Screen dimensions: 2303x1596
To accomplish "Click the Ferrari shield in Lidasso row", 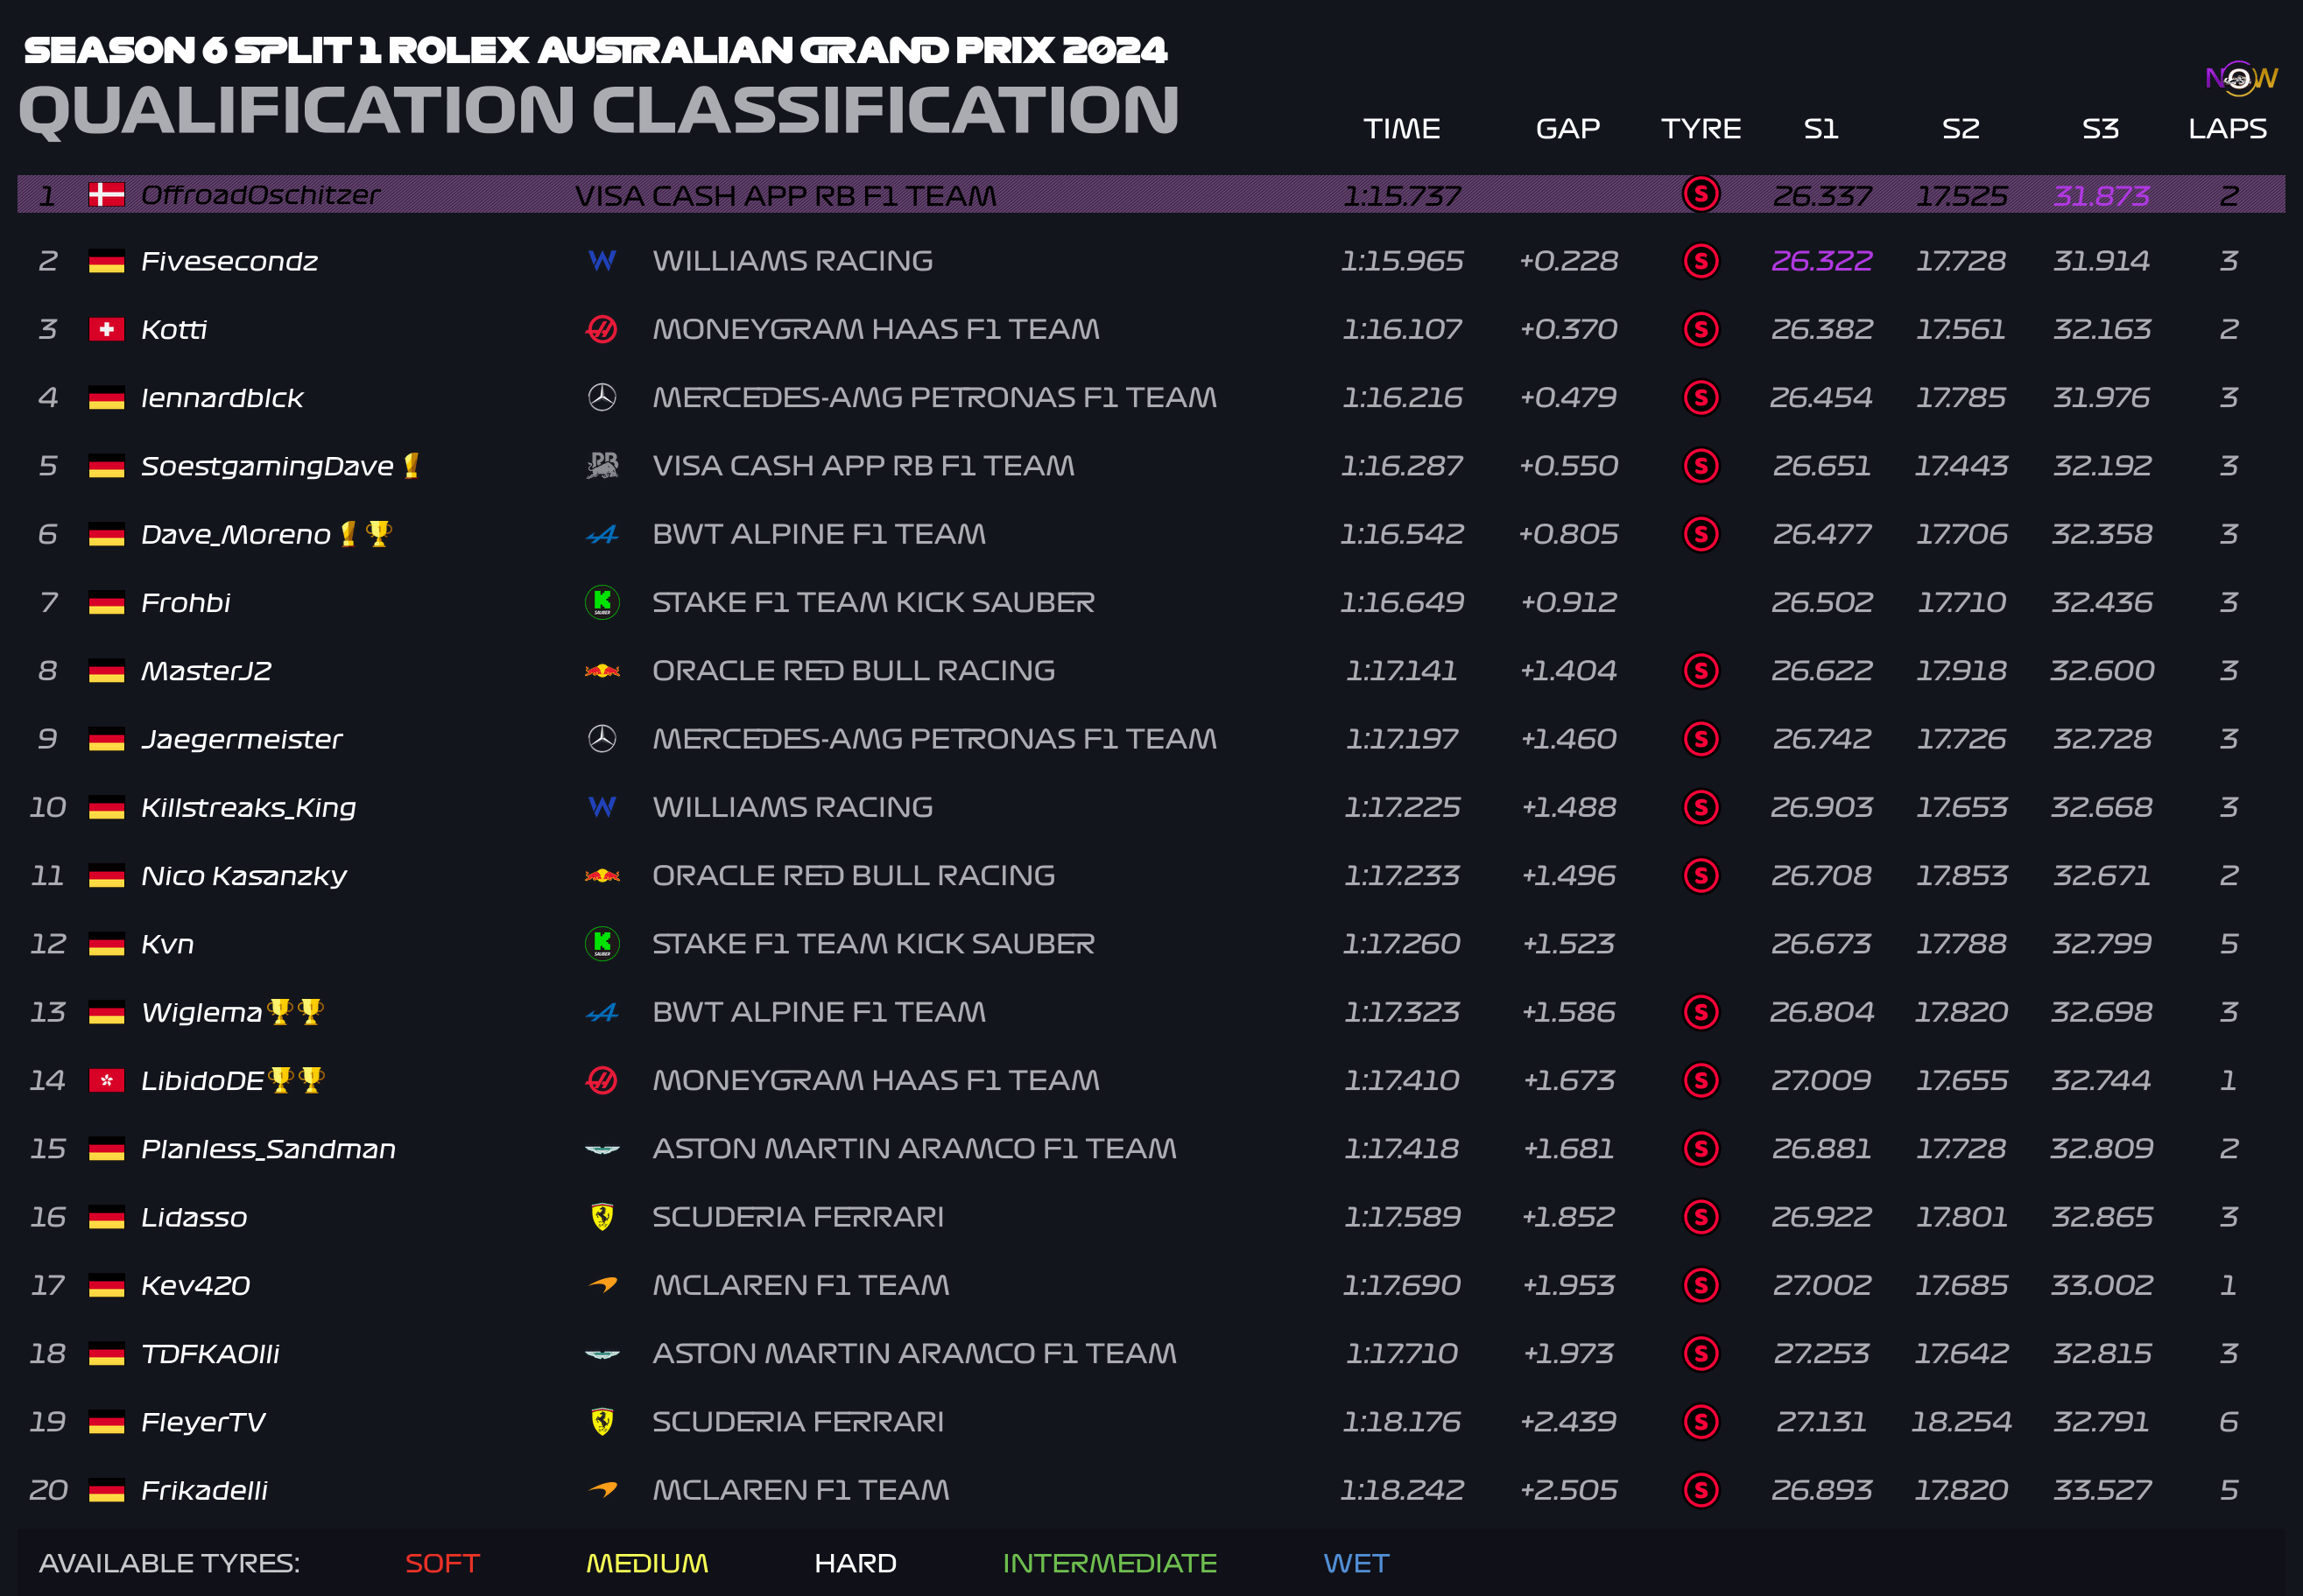I will click(x=602, y=1217).
